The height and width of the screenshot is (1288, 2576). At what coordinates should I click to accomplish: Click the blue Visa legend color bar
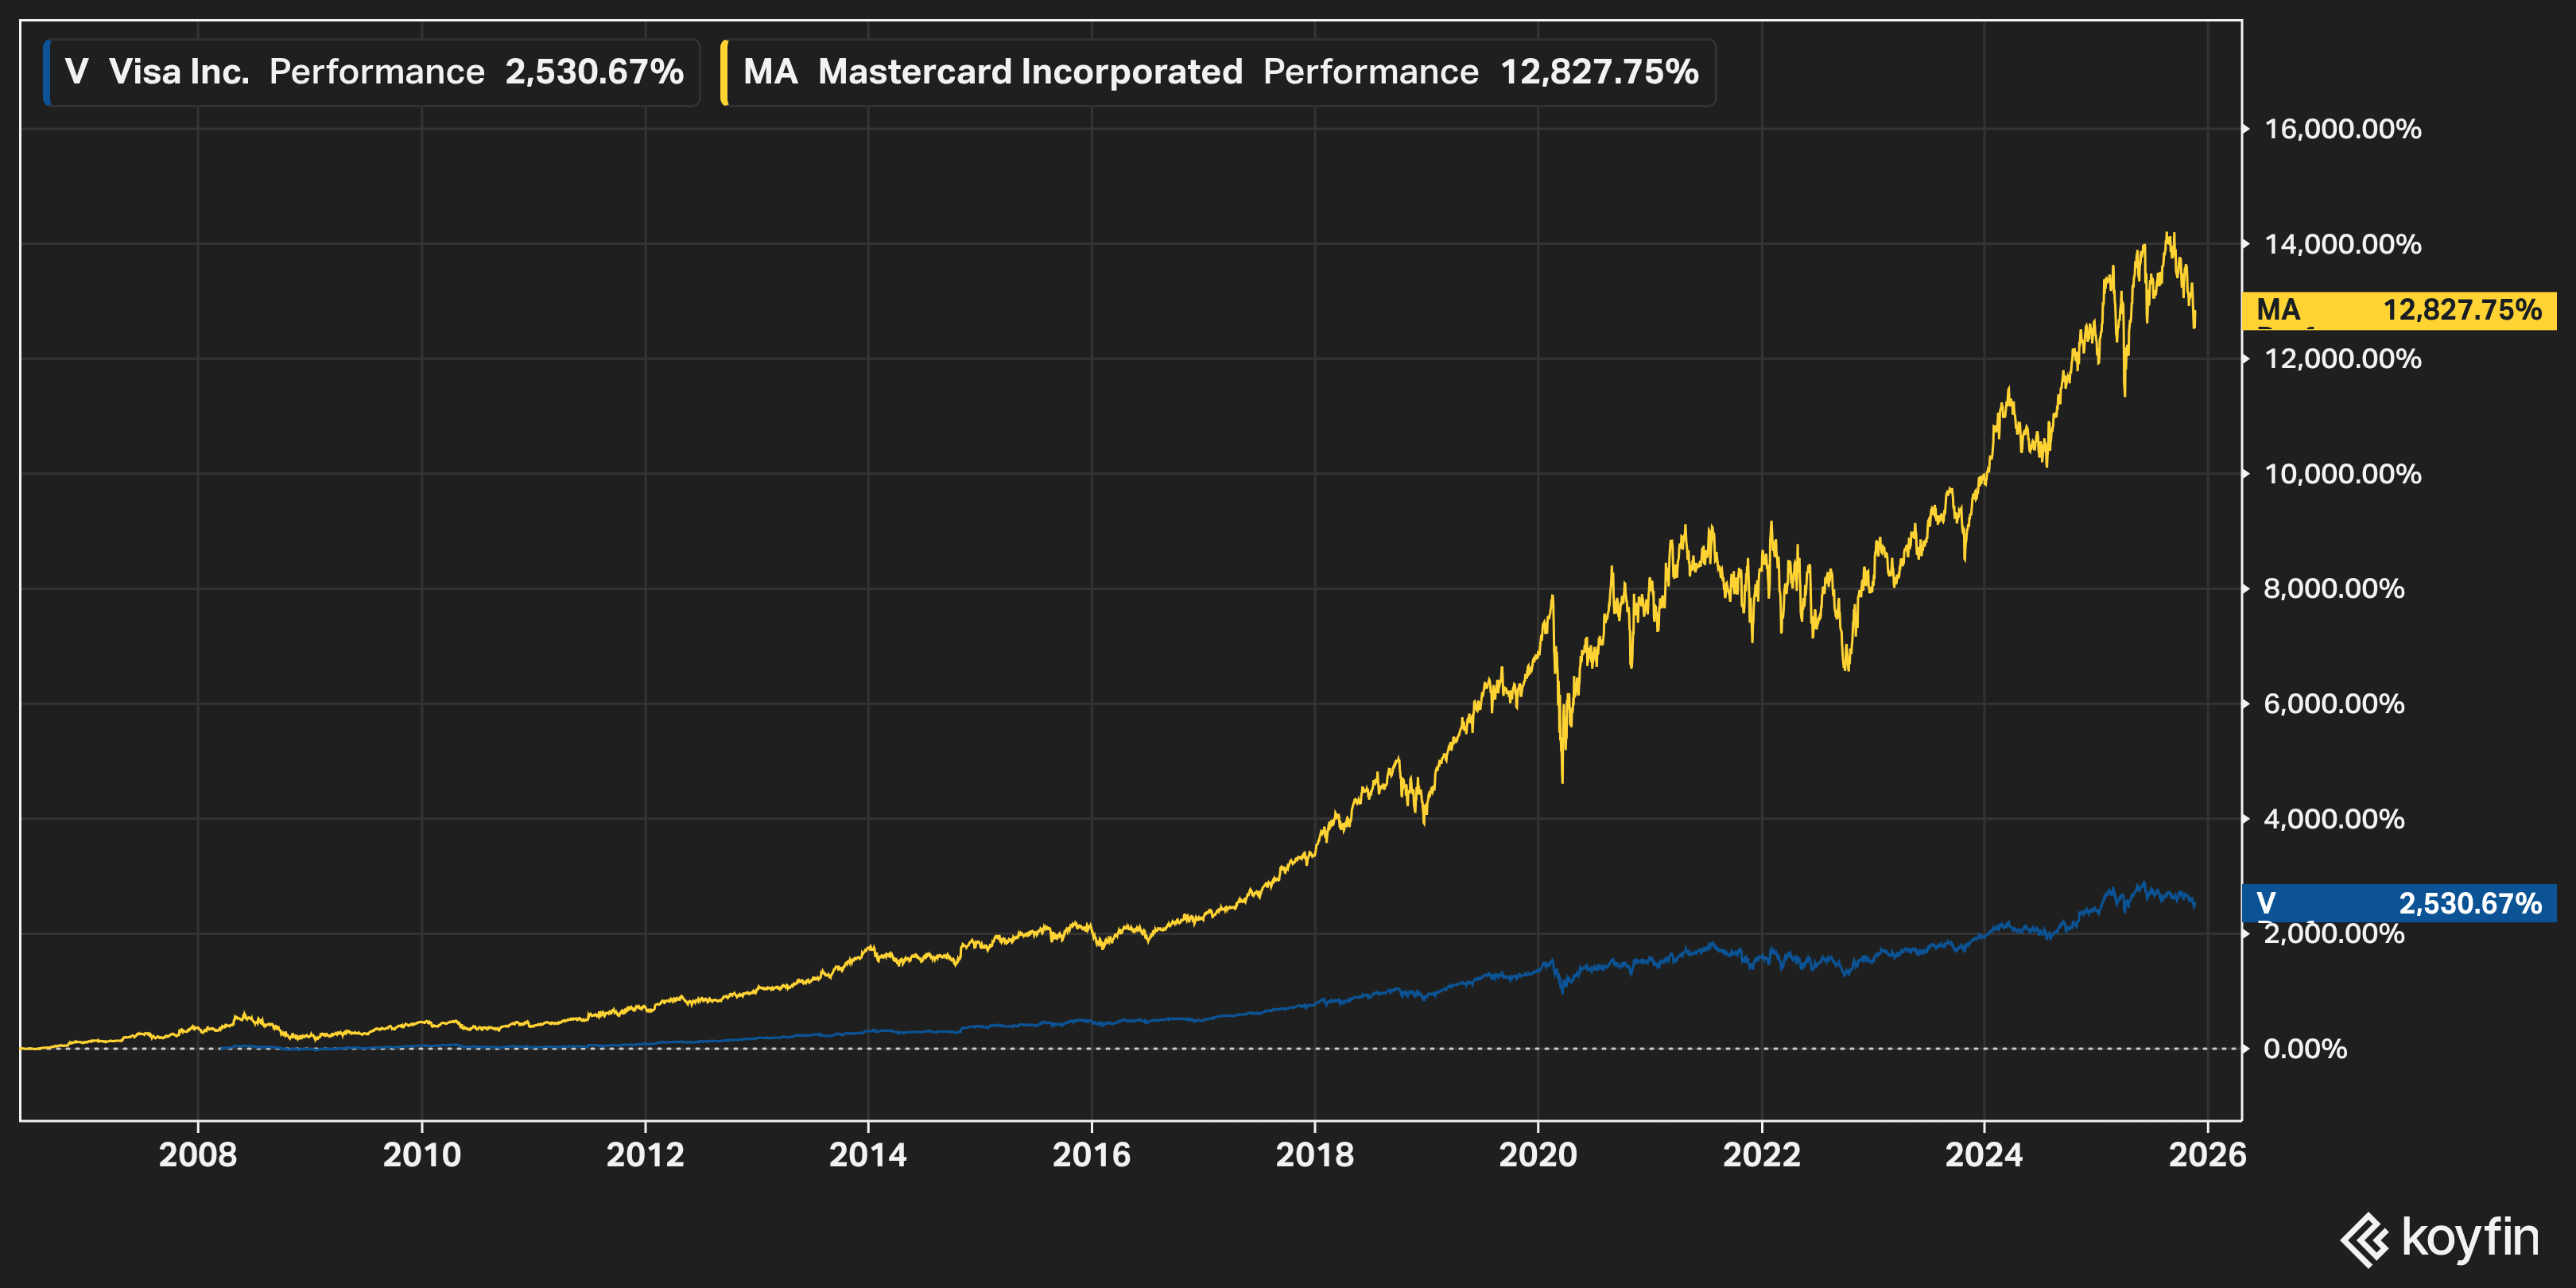pos(47,72)
